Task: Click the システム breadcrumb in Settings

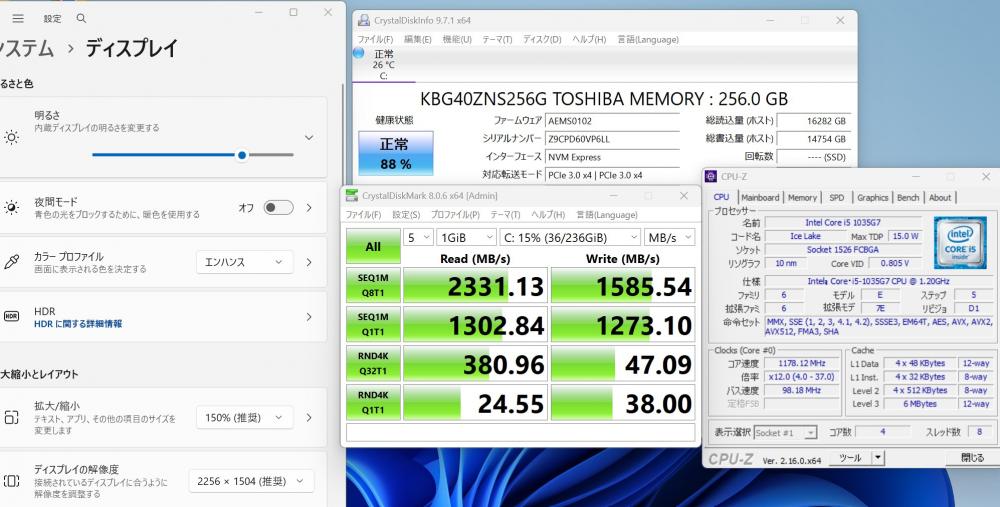Action: (27, 48)
